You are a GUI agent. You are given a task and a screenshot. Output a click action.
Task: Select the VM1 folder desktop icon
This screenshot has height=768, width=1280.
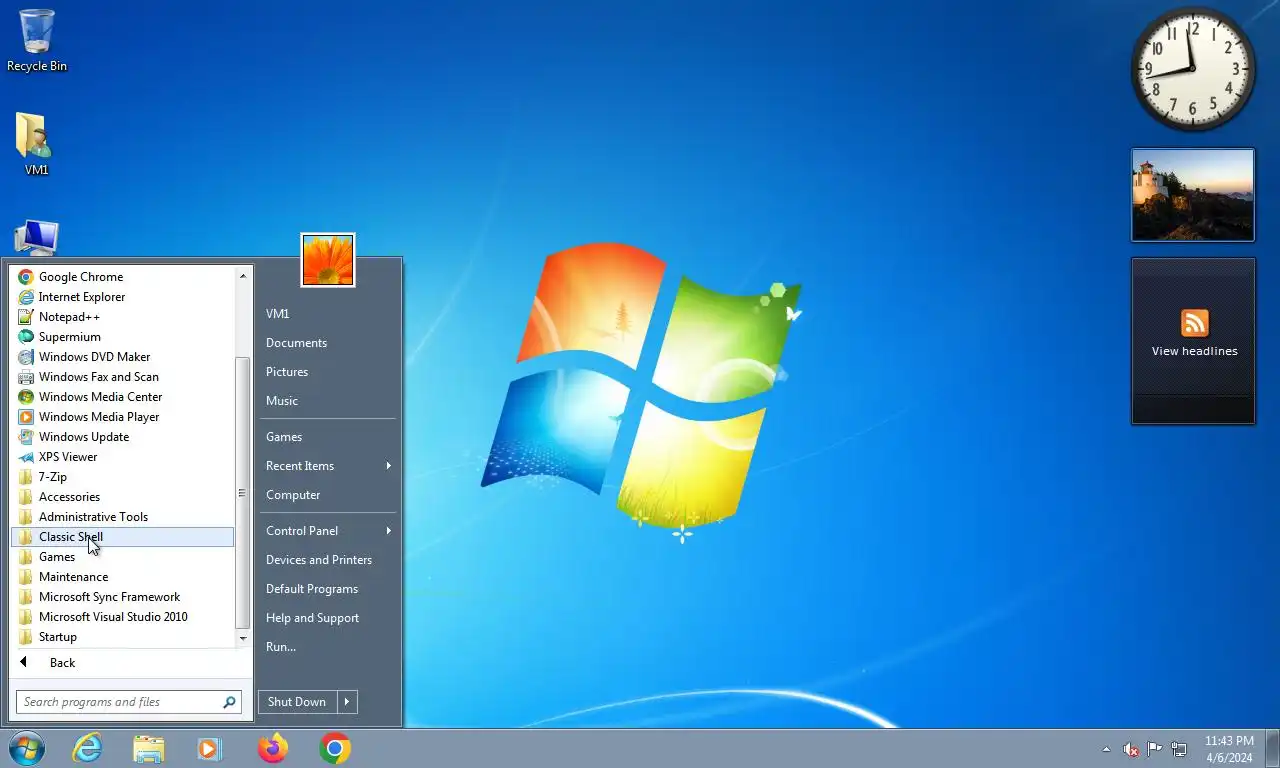point(36,145)
